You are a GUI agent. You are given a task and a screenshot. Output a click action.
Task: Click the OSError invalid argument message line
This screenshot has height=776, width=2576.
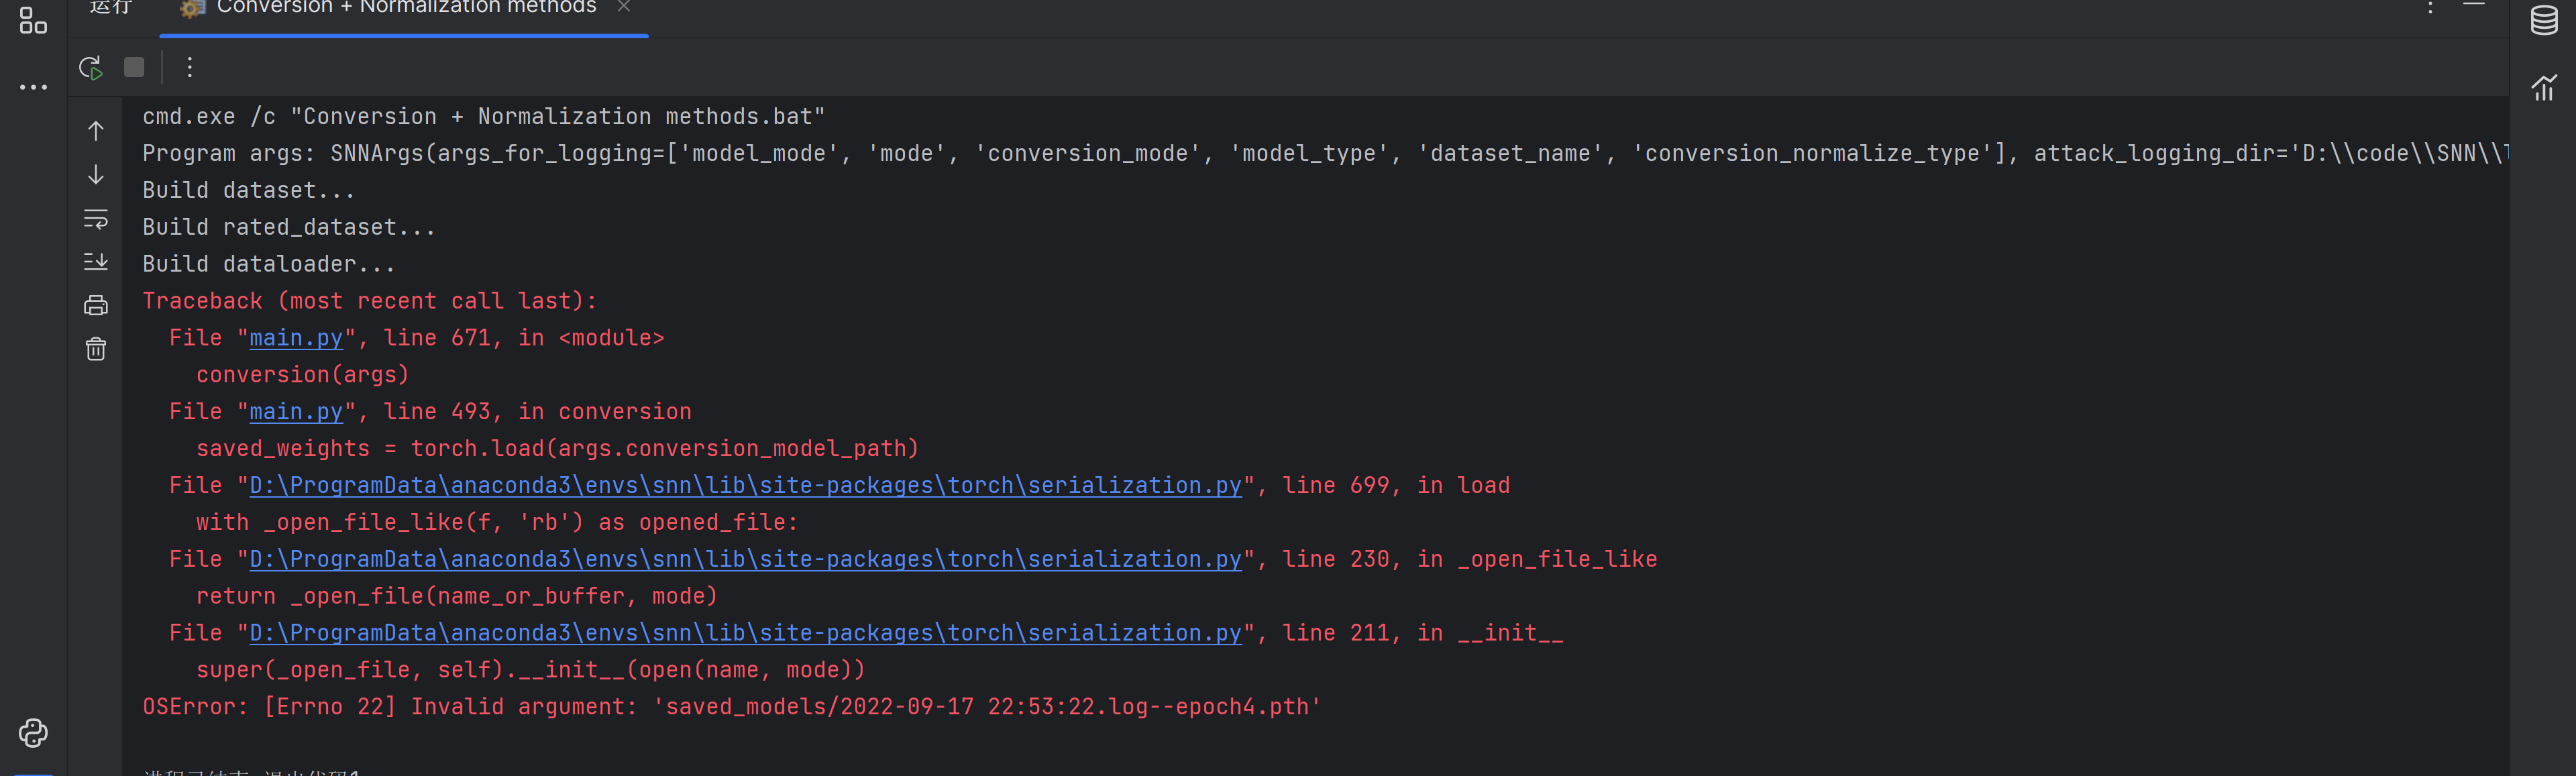click(731, 707)
